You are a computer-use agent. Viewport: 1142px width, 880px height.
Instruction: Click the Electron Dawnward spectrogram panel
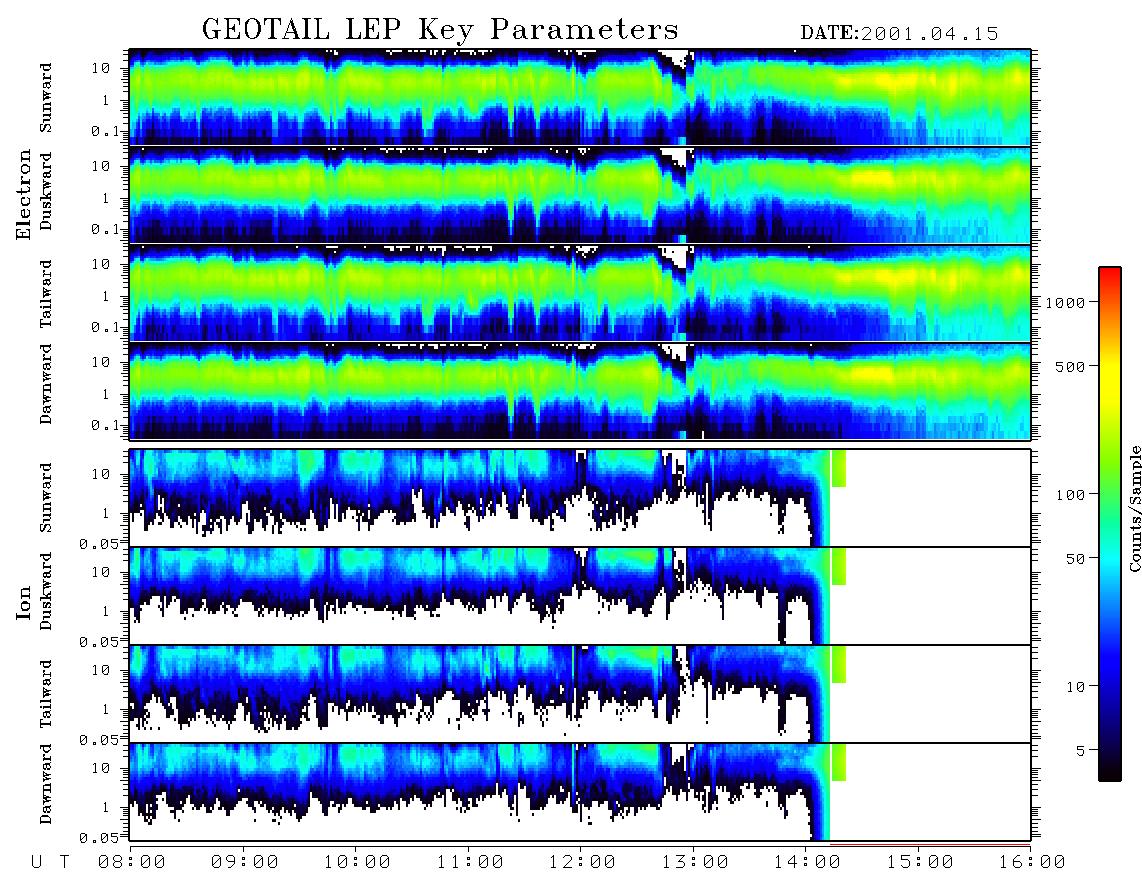[580, 391]
